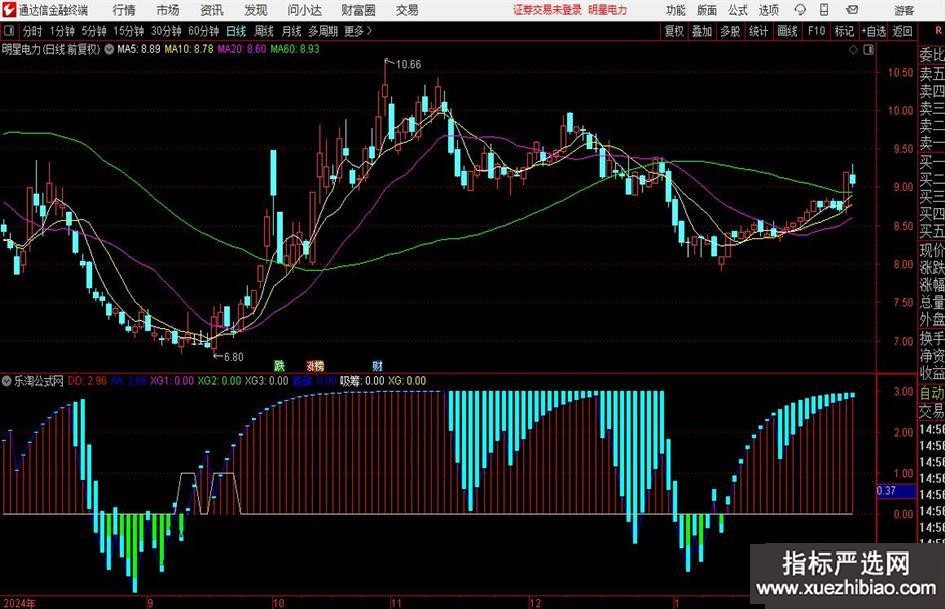Click the 6.80 low price annotation
The width and height of the screenshot is (945, 609).
click(x=233, y=357)
